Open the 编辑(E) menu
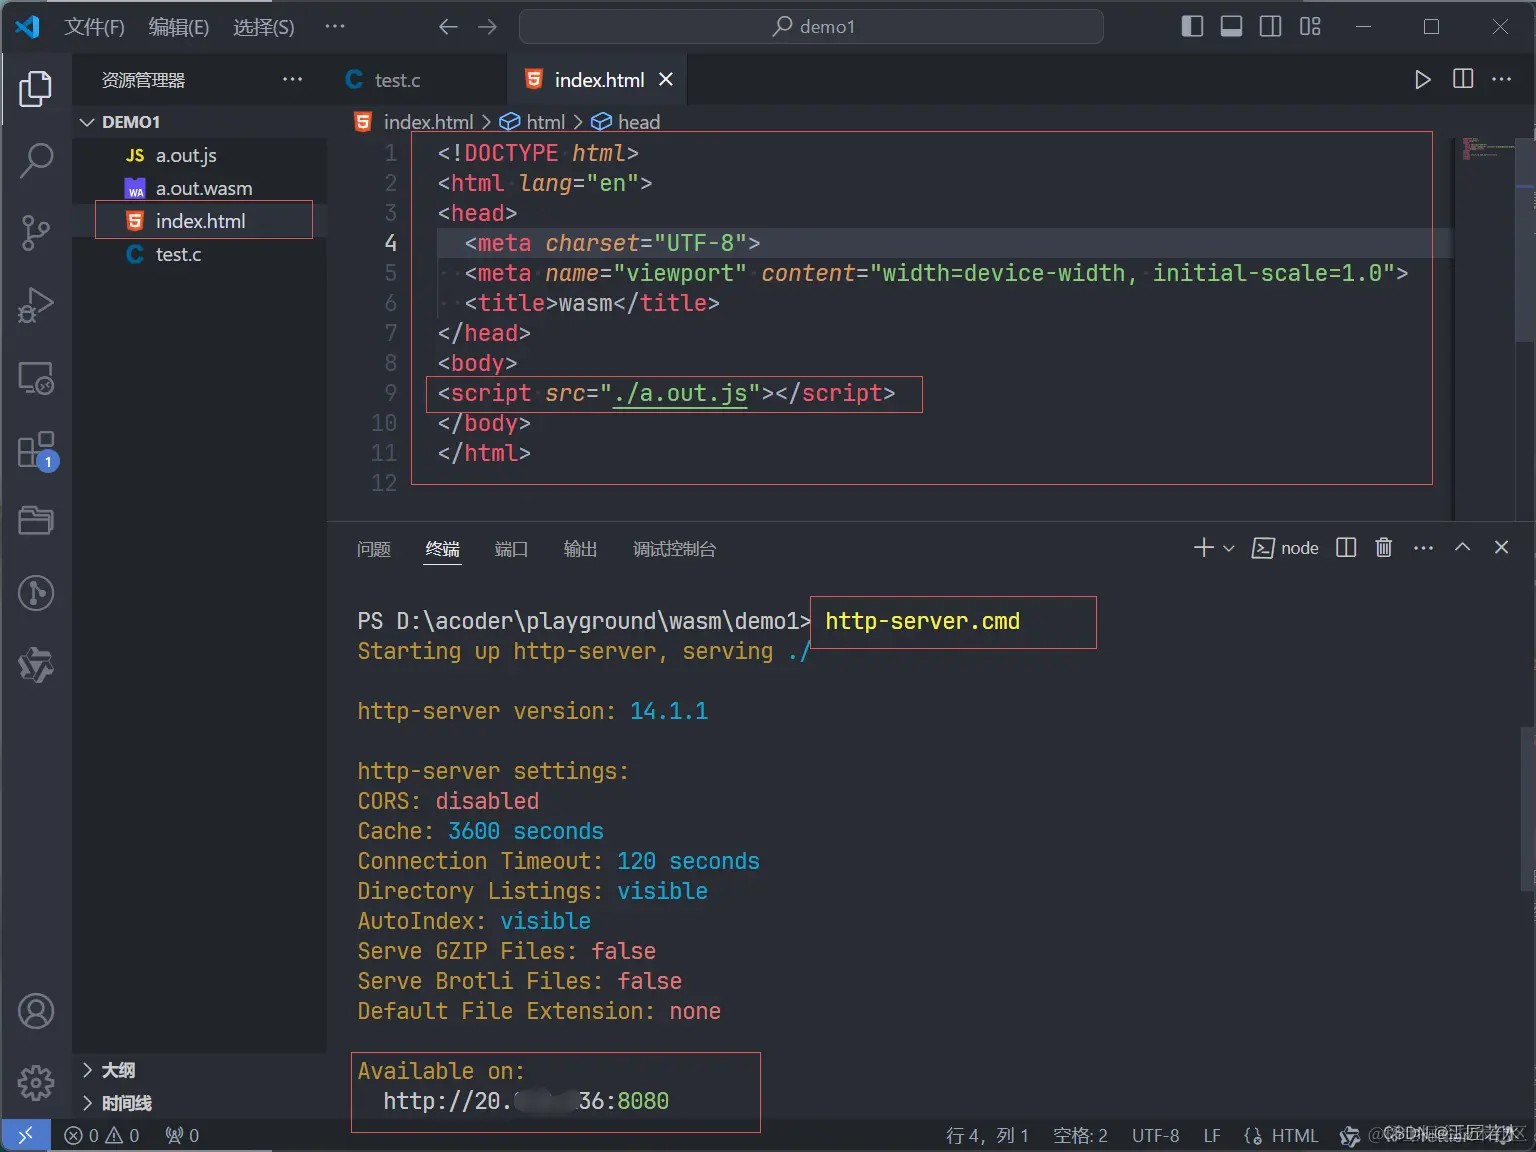This screenshot has height=1152, width=1536. click(x=179, y=27)
